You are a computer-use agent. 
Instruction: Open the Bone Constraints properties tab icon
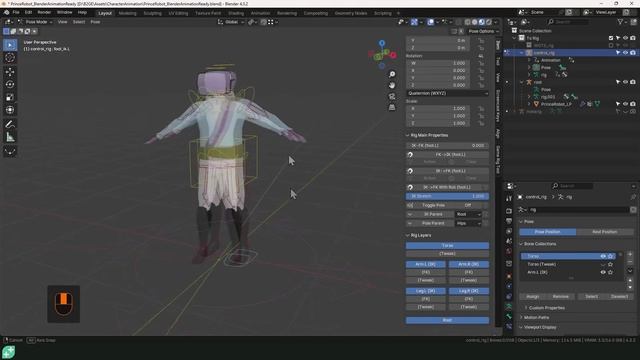pyautogui.click(x=509, y=326)
